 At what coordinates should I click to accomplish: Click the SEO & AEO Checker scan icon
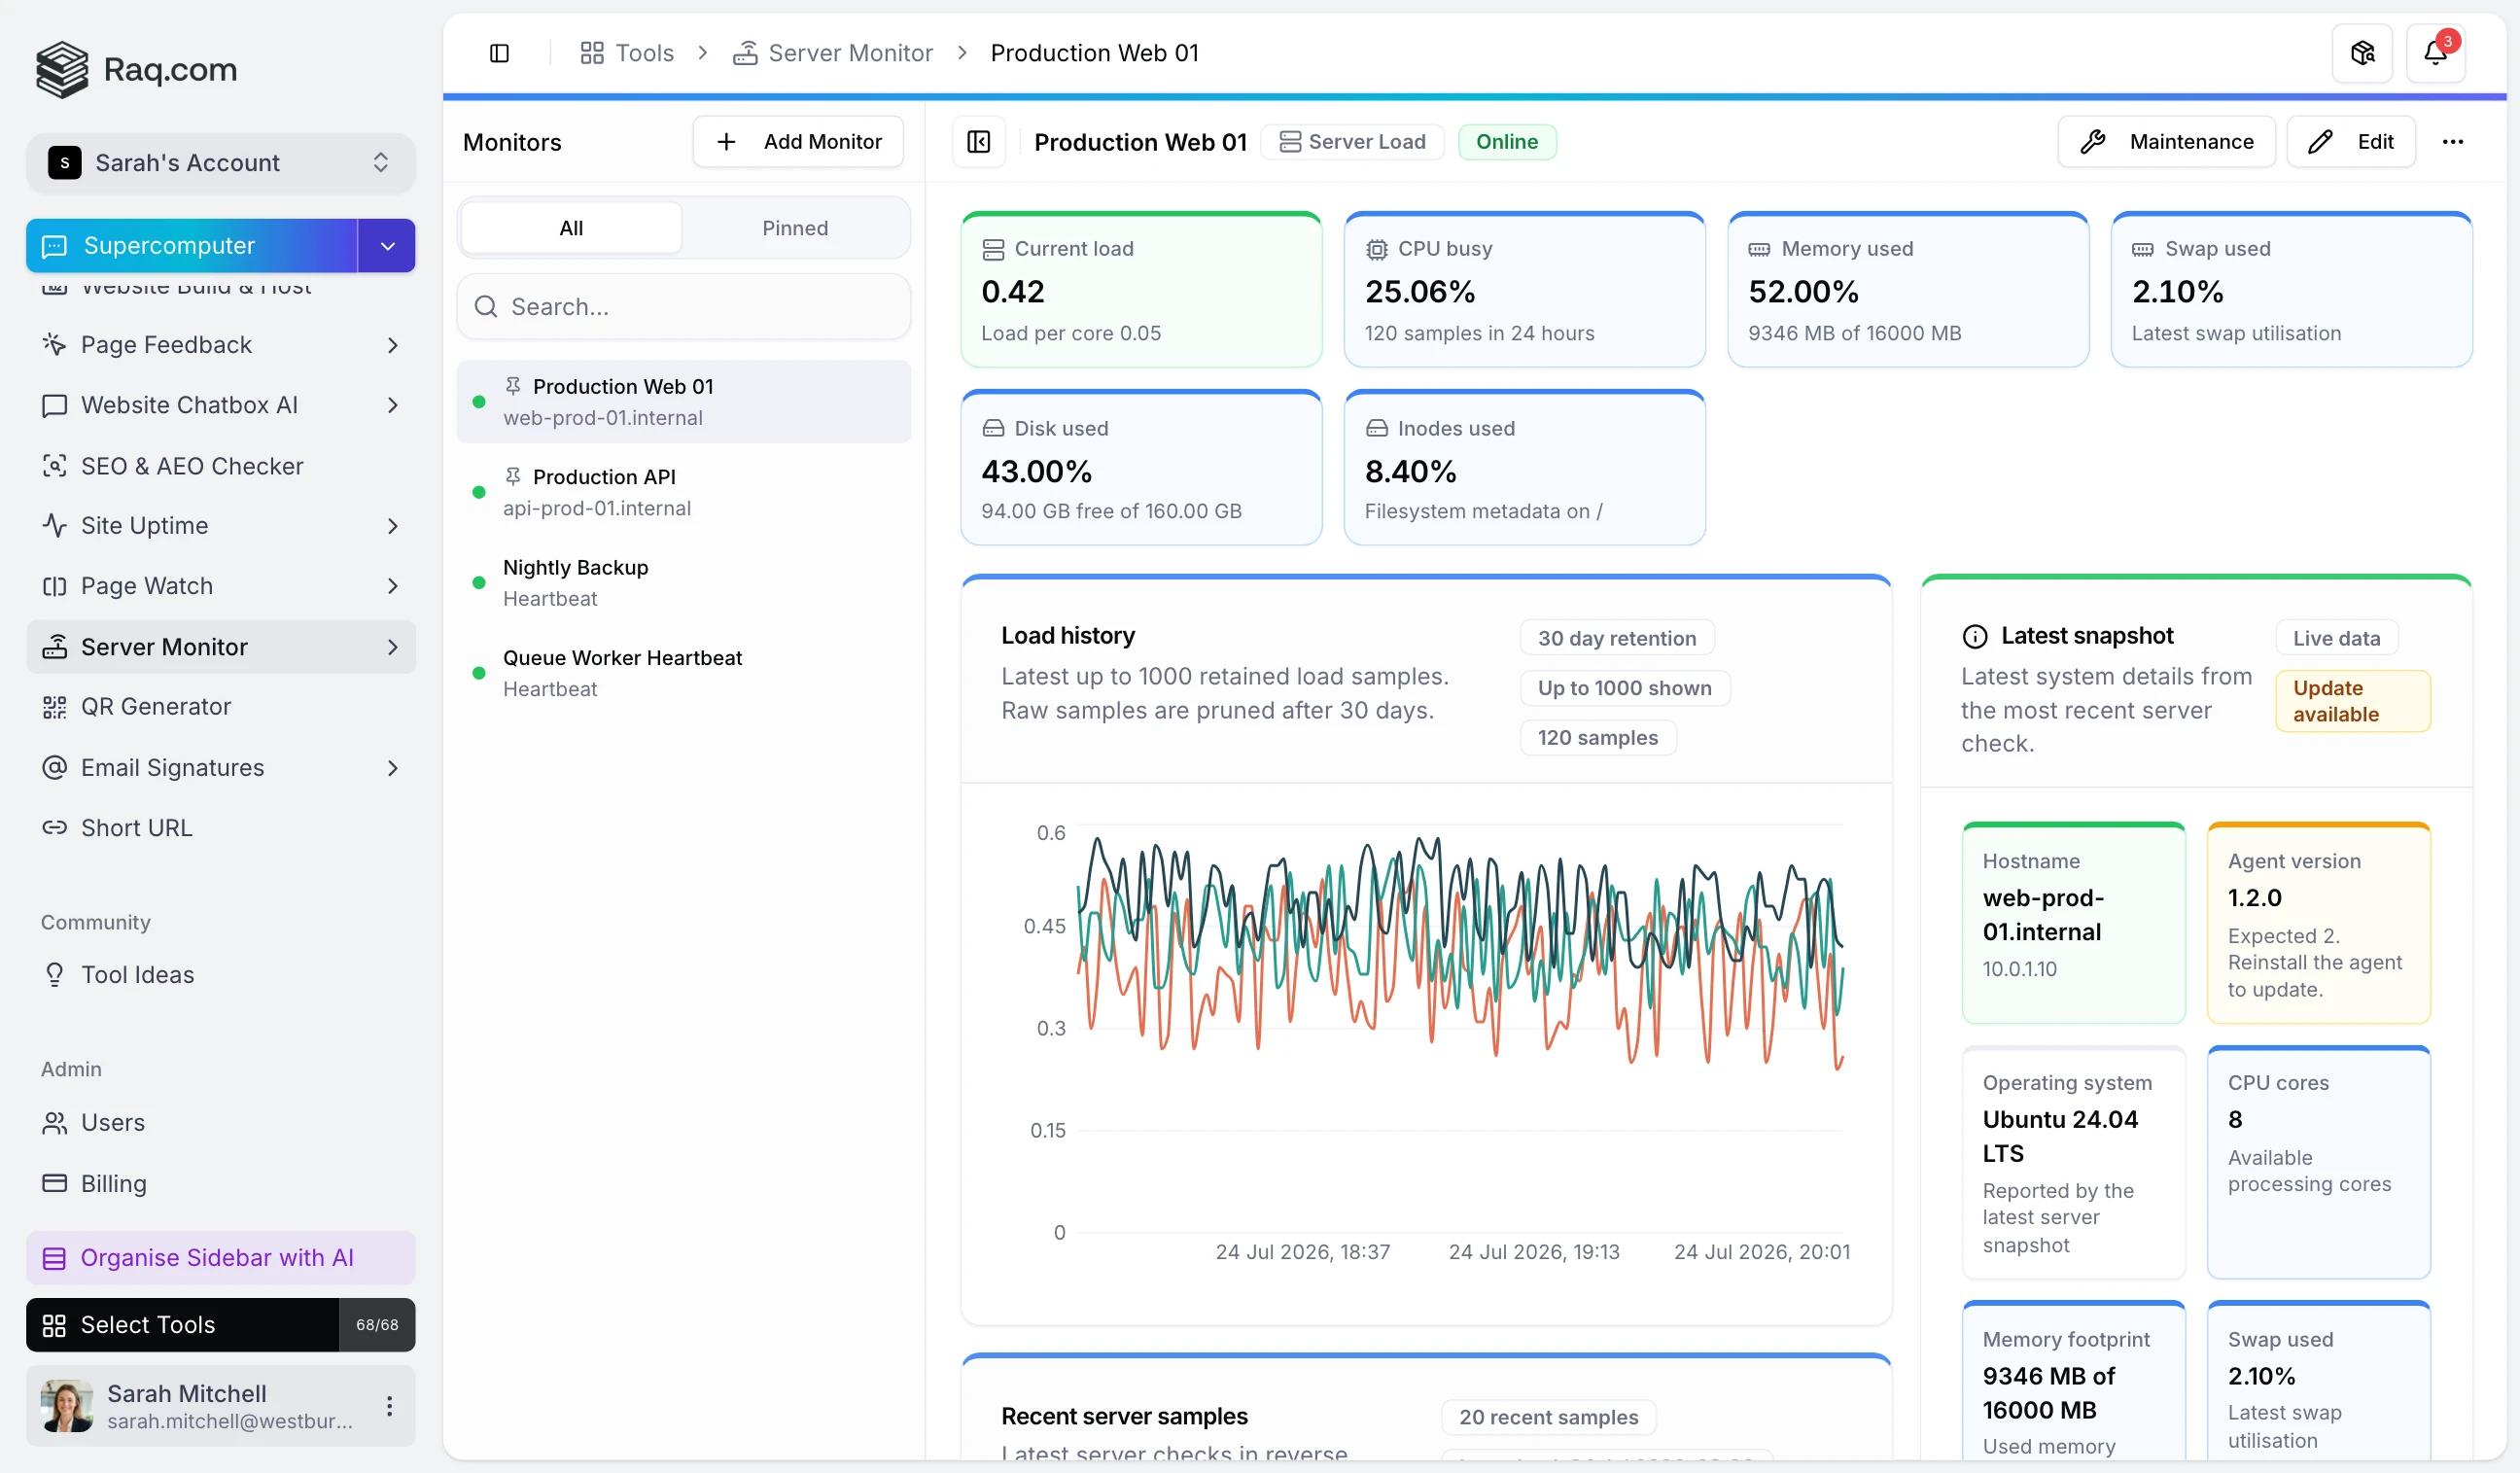[x=54, y=466]
